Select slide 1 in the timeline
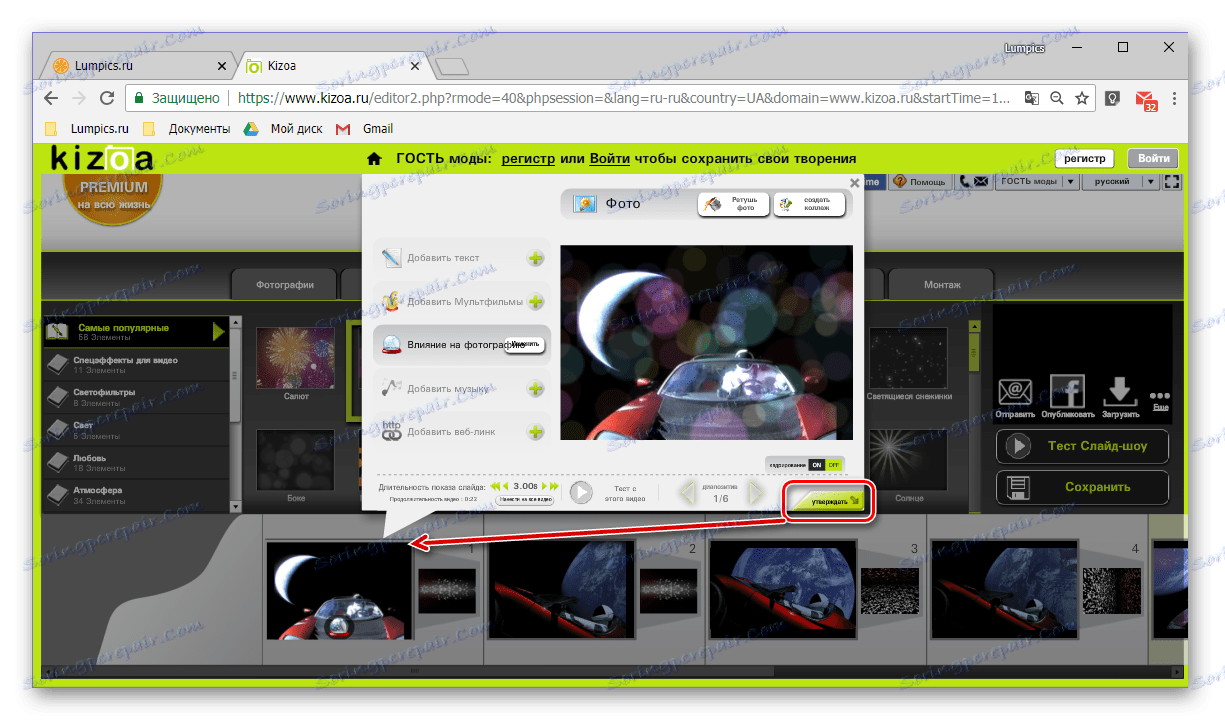This screenshot has width=1225, height=720. pyautogui.click(x=339, y=589)
